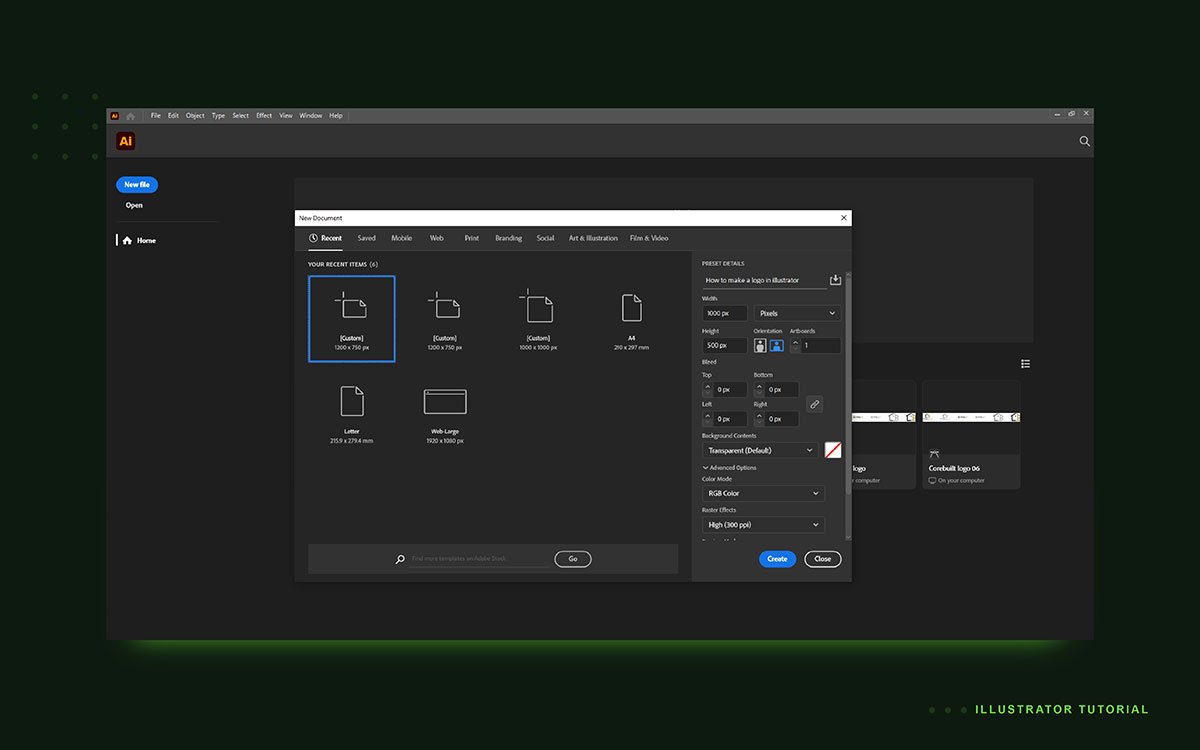Open the Background Contents Transparent dropdown
Viewport: 1200px width, 750px height.
point(760,450)
